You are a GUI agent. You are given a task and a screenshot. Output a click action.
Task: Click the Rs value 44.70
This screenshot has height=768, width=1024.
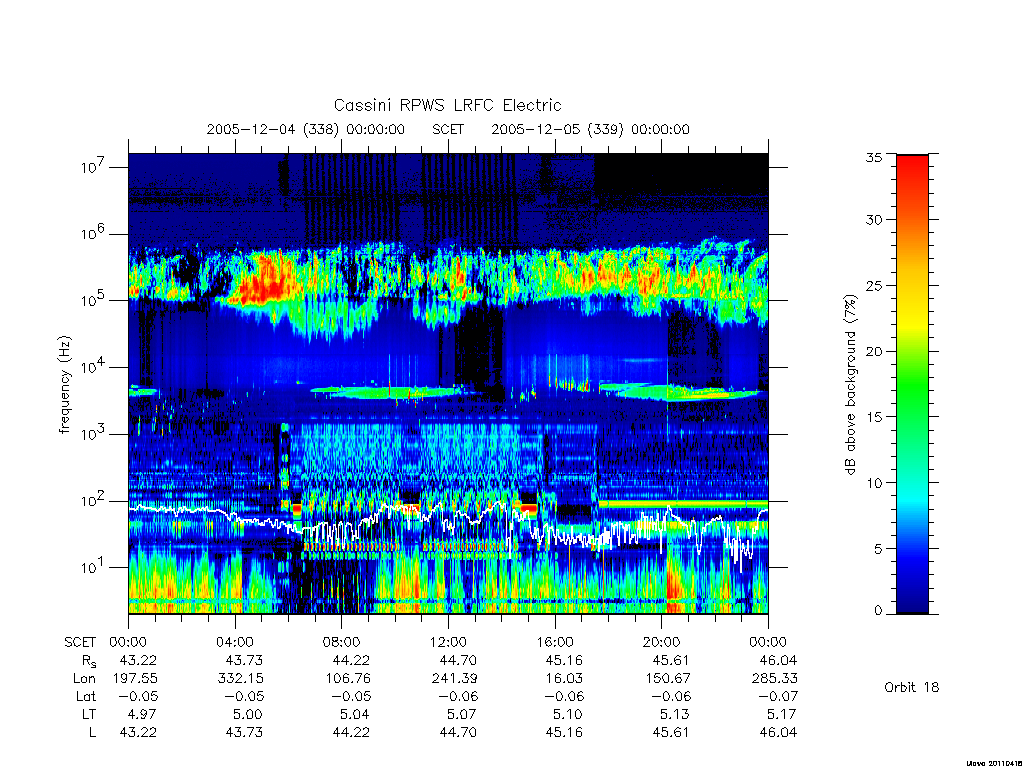click(458, 660)
